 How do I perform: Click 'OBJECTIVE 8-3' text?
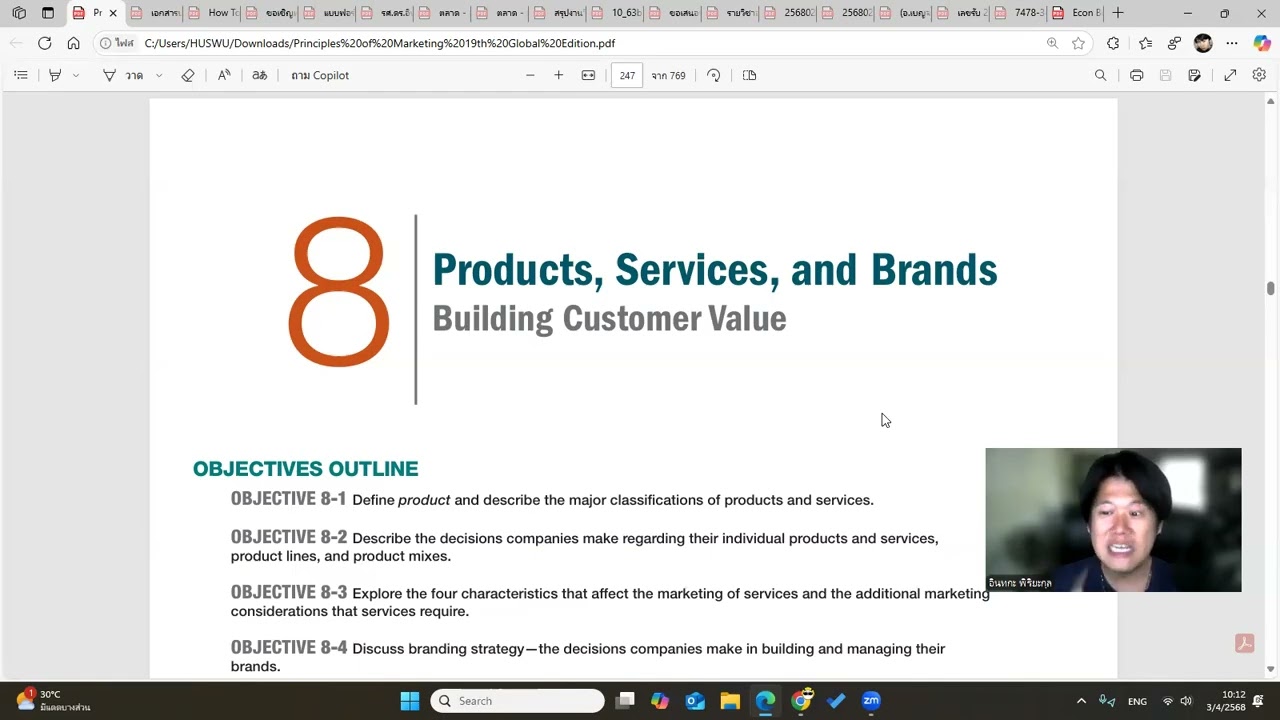pos(288,592)
